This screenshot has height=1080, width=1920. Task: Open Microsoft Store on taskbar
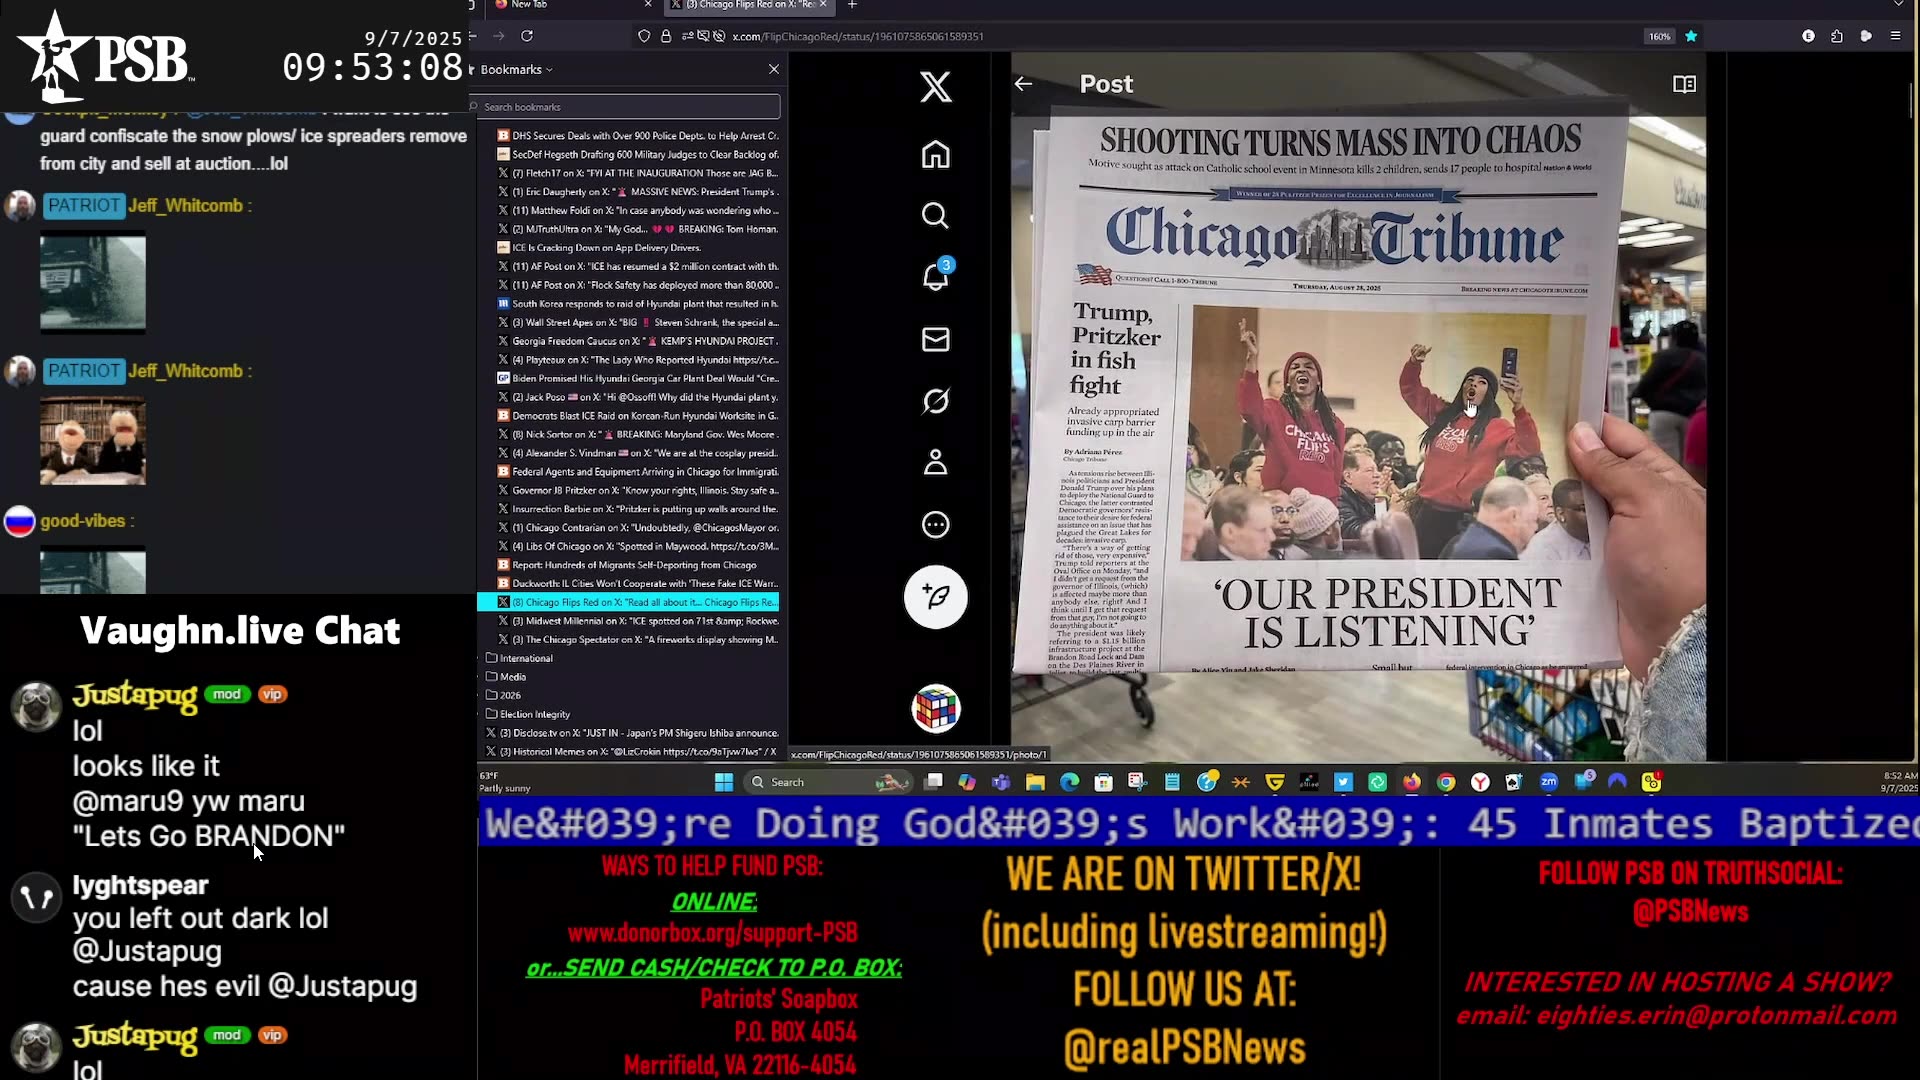coord(1103,782)
